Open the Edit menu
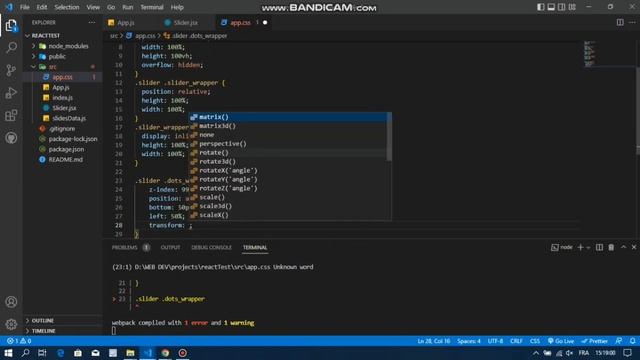Image resolution: width=640 pixels, height=360 pixels. click(x=42, y=7)
